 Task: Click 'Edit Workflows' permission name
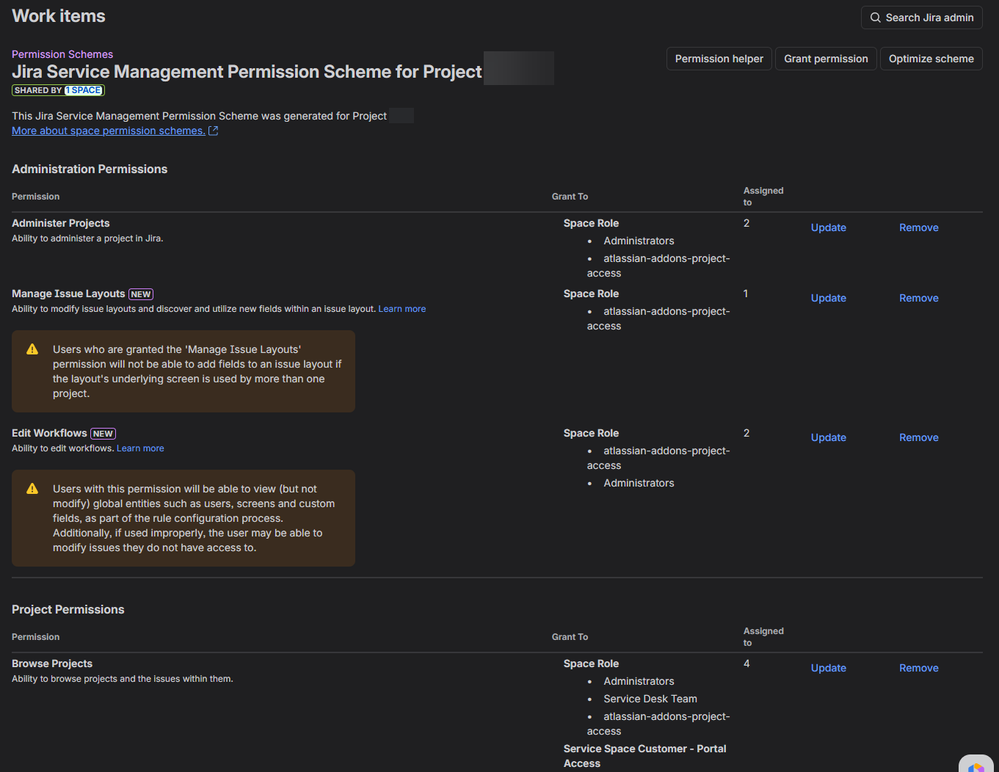pos(49,433)
